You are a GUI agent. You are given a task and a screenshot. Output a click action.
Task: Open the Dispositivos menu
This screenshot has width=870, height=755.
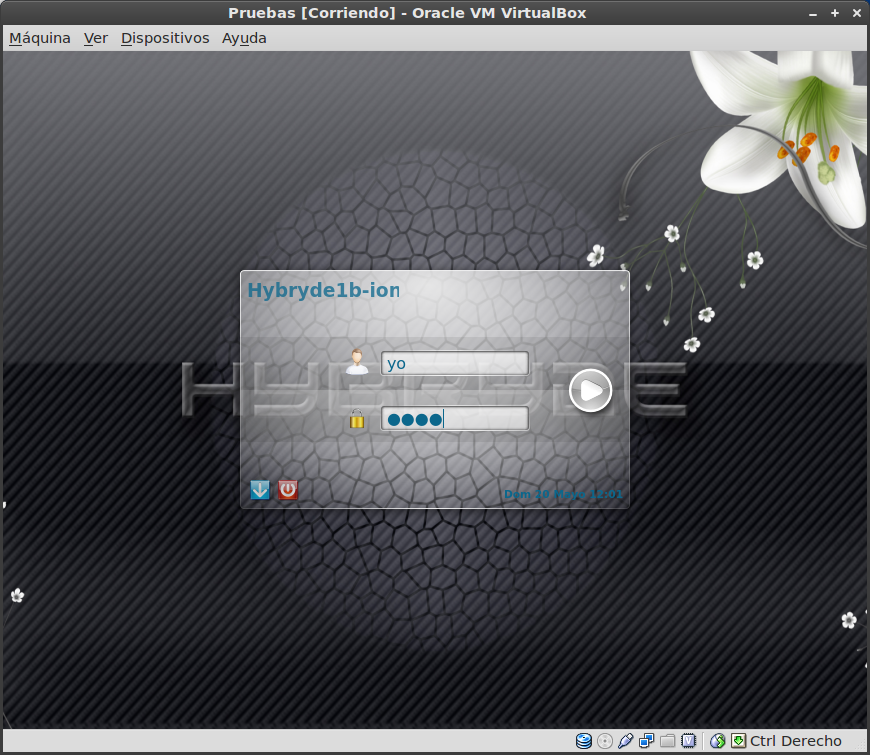[164, 37]
